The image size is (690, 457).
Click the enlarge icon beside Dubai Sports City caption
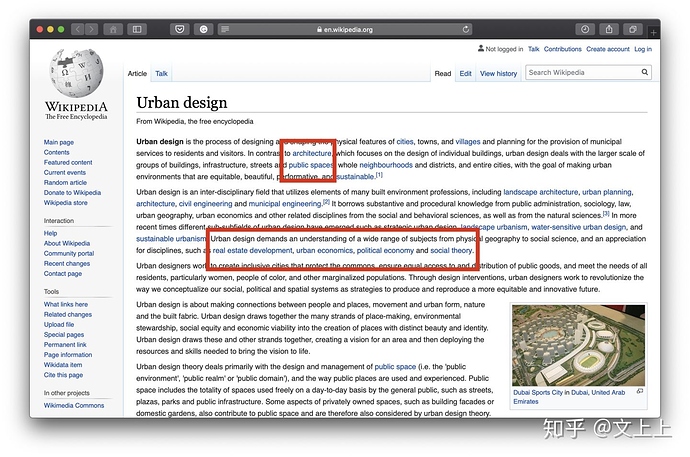[x=640, y=391]
